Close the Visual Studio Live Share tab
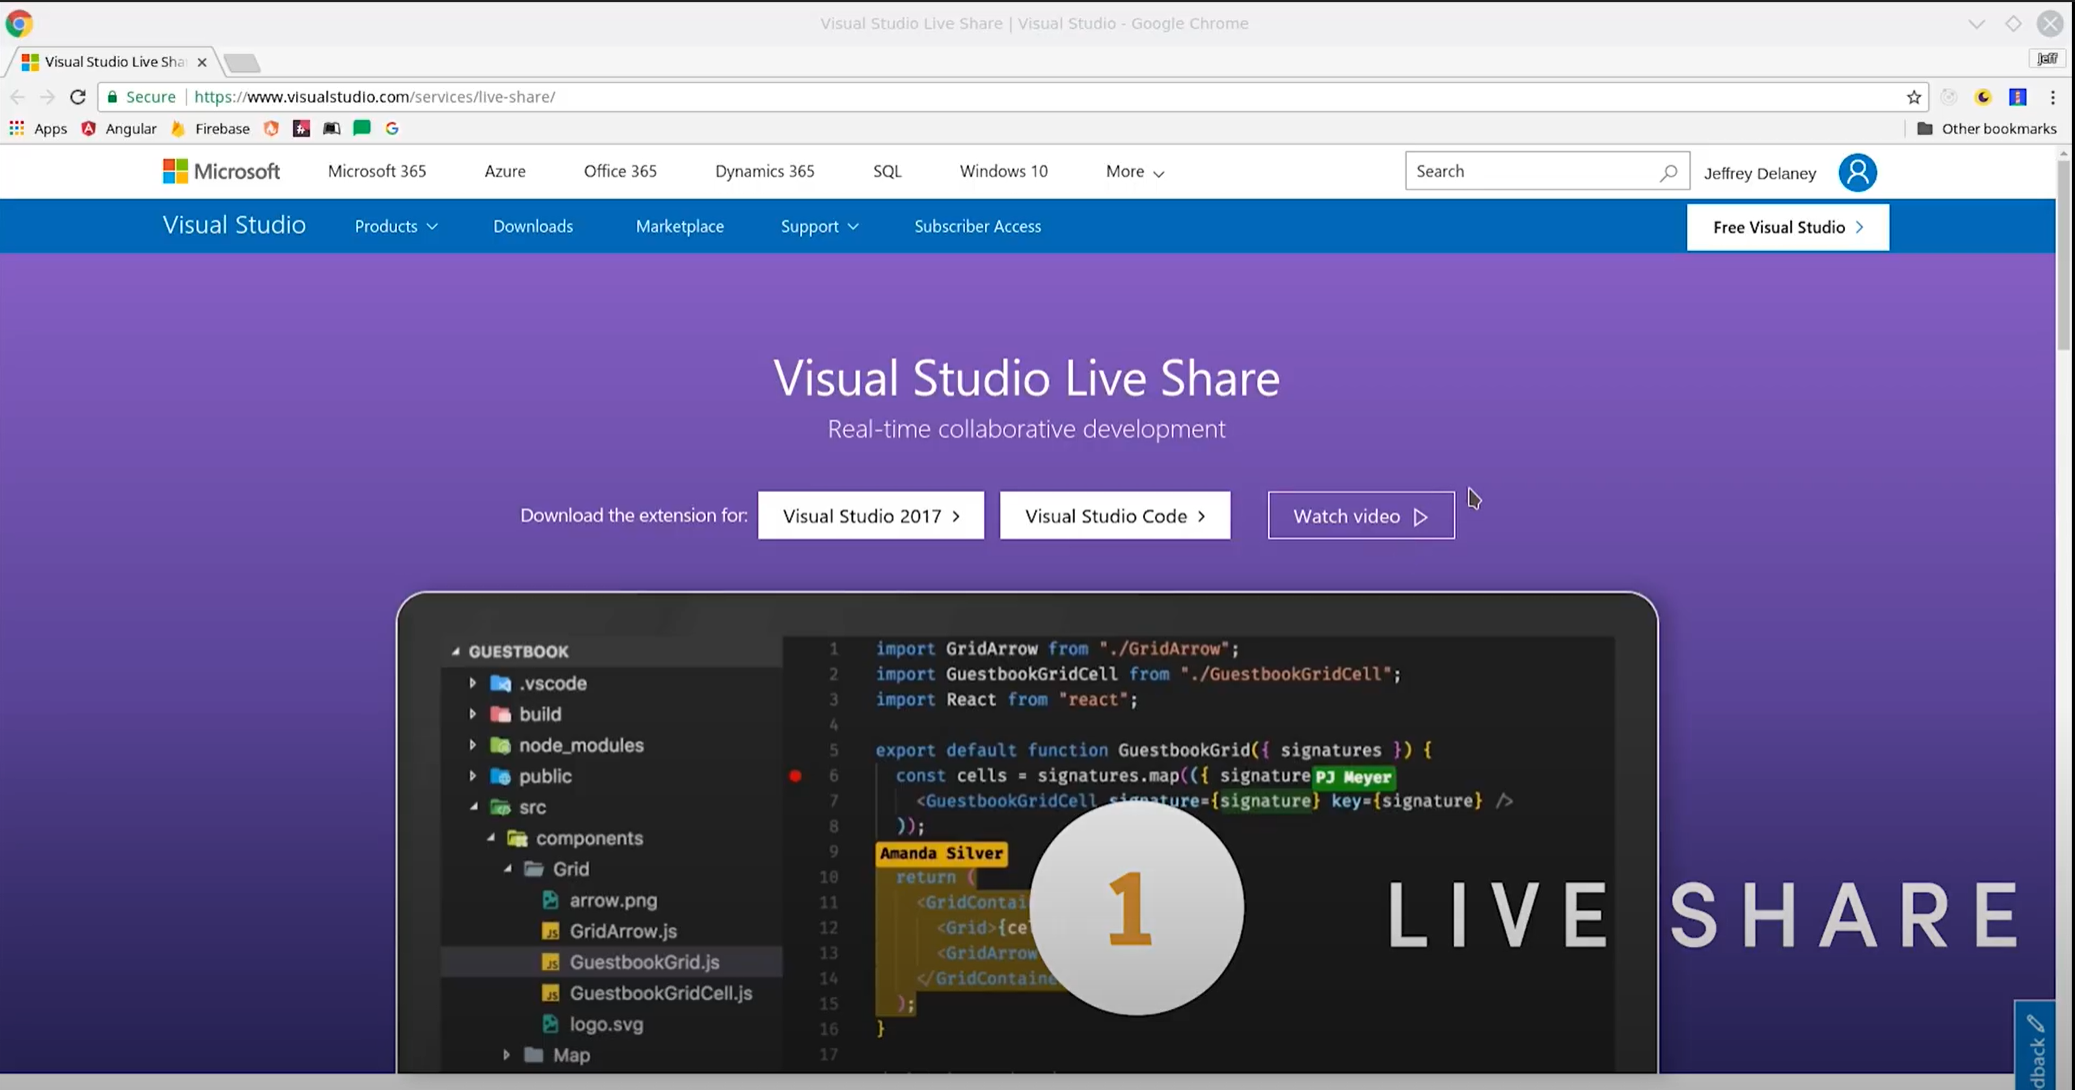Image resolution: width=2075 pixels, height=1090 pixels. point(202,62)
